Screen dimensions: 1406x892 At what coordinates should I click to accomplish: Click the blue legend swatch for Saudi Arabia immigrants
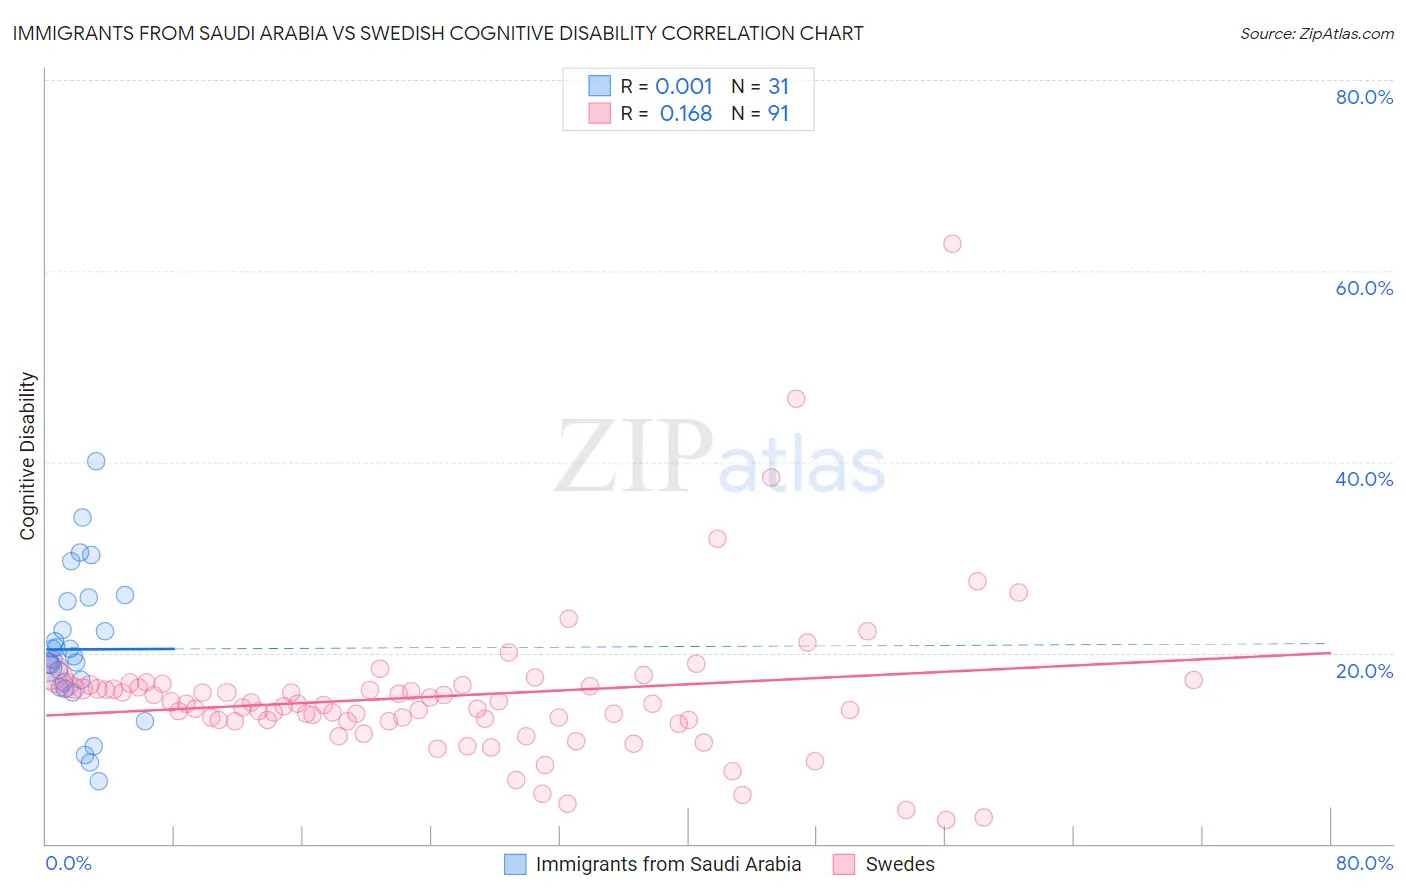click(x=515, y=864)
